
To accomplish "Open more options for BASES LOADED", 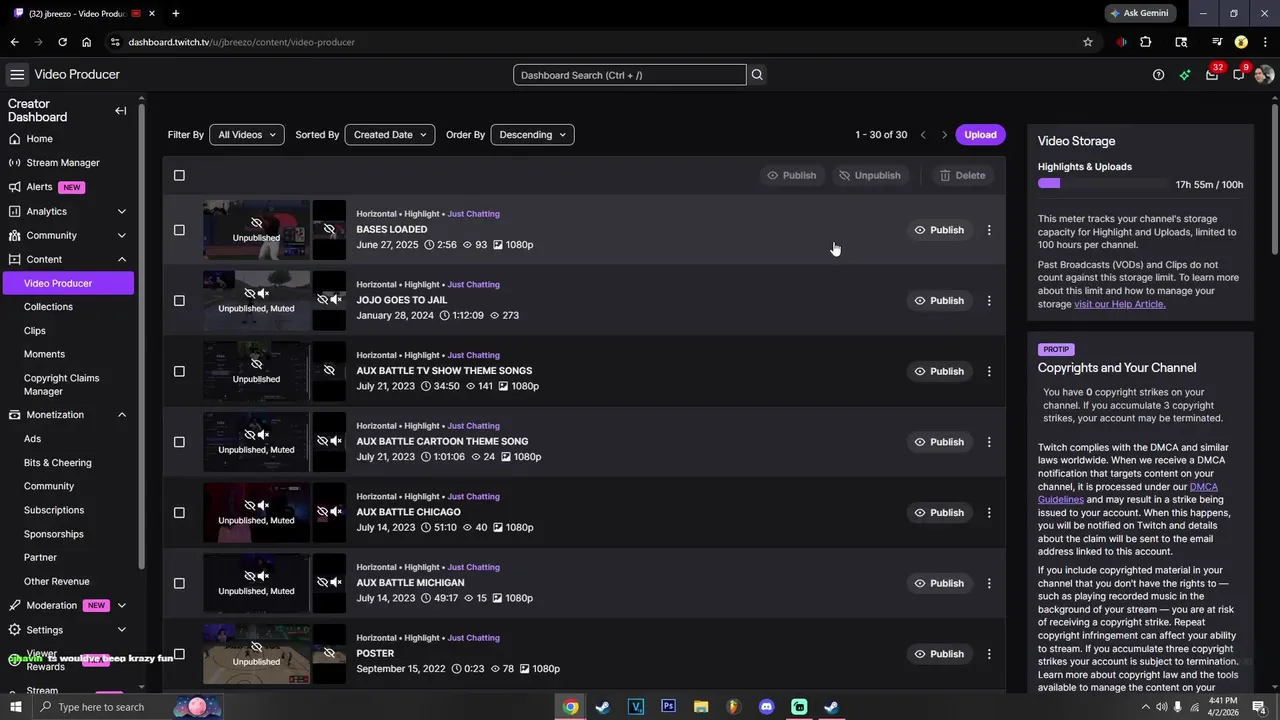I will [x=989, y=230].
